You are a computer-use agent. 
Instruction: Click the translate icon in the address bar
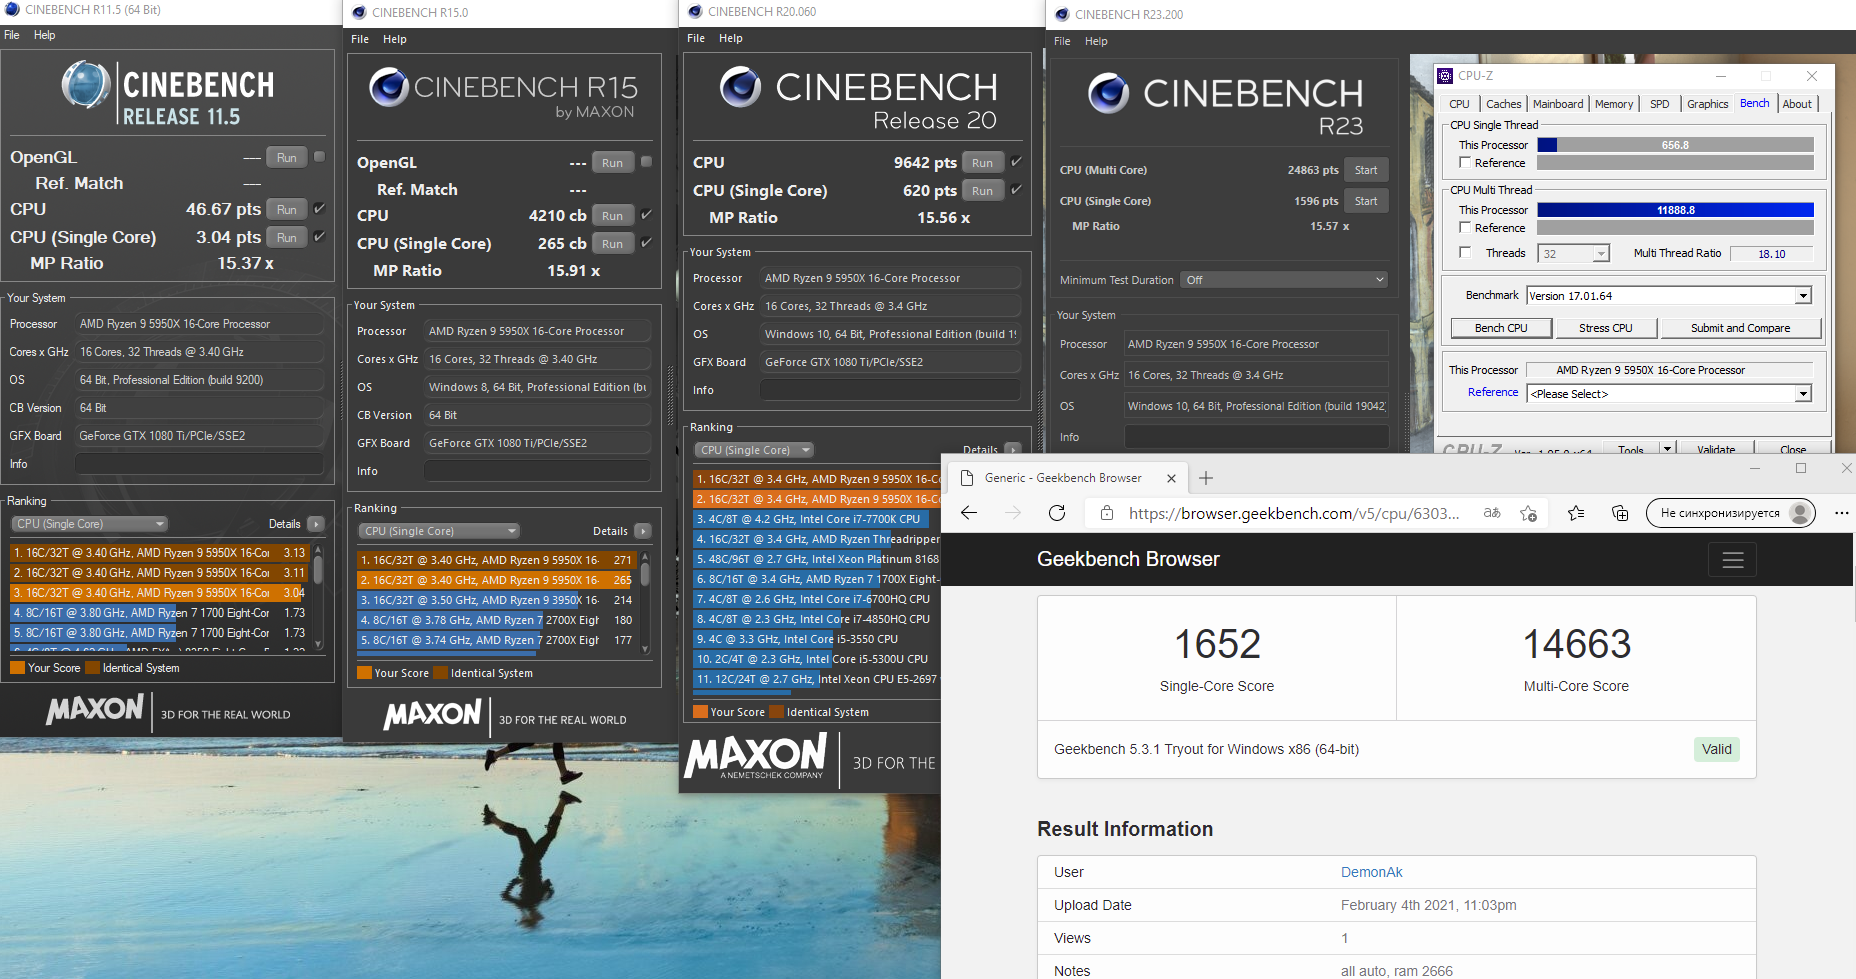click(x=1492, y=513)
